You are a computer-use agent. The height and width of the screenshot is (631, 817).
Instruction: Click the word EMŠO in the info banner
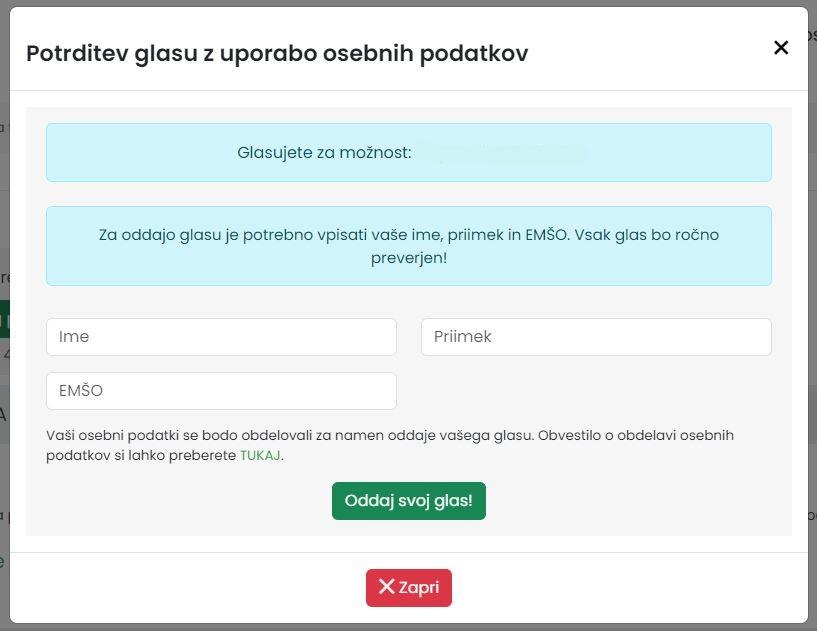coord(545,235)
